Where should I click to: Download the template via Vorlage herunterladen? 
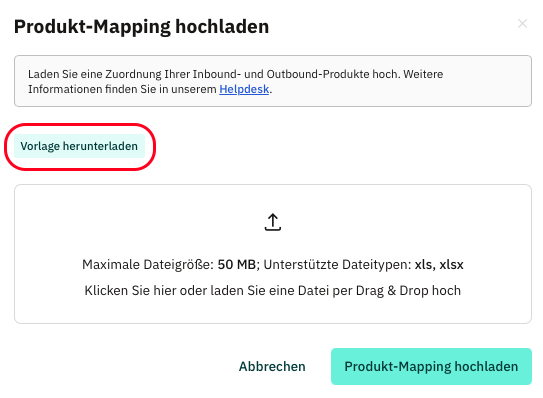79,146
